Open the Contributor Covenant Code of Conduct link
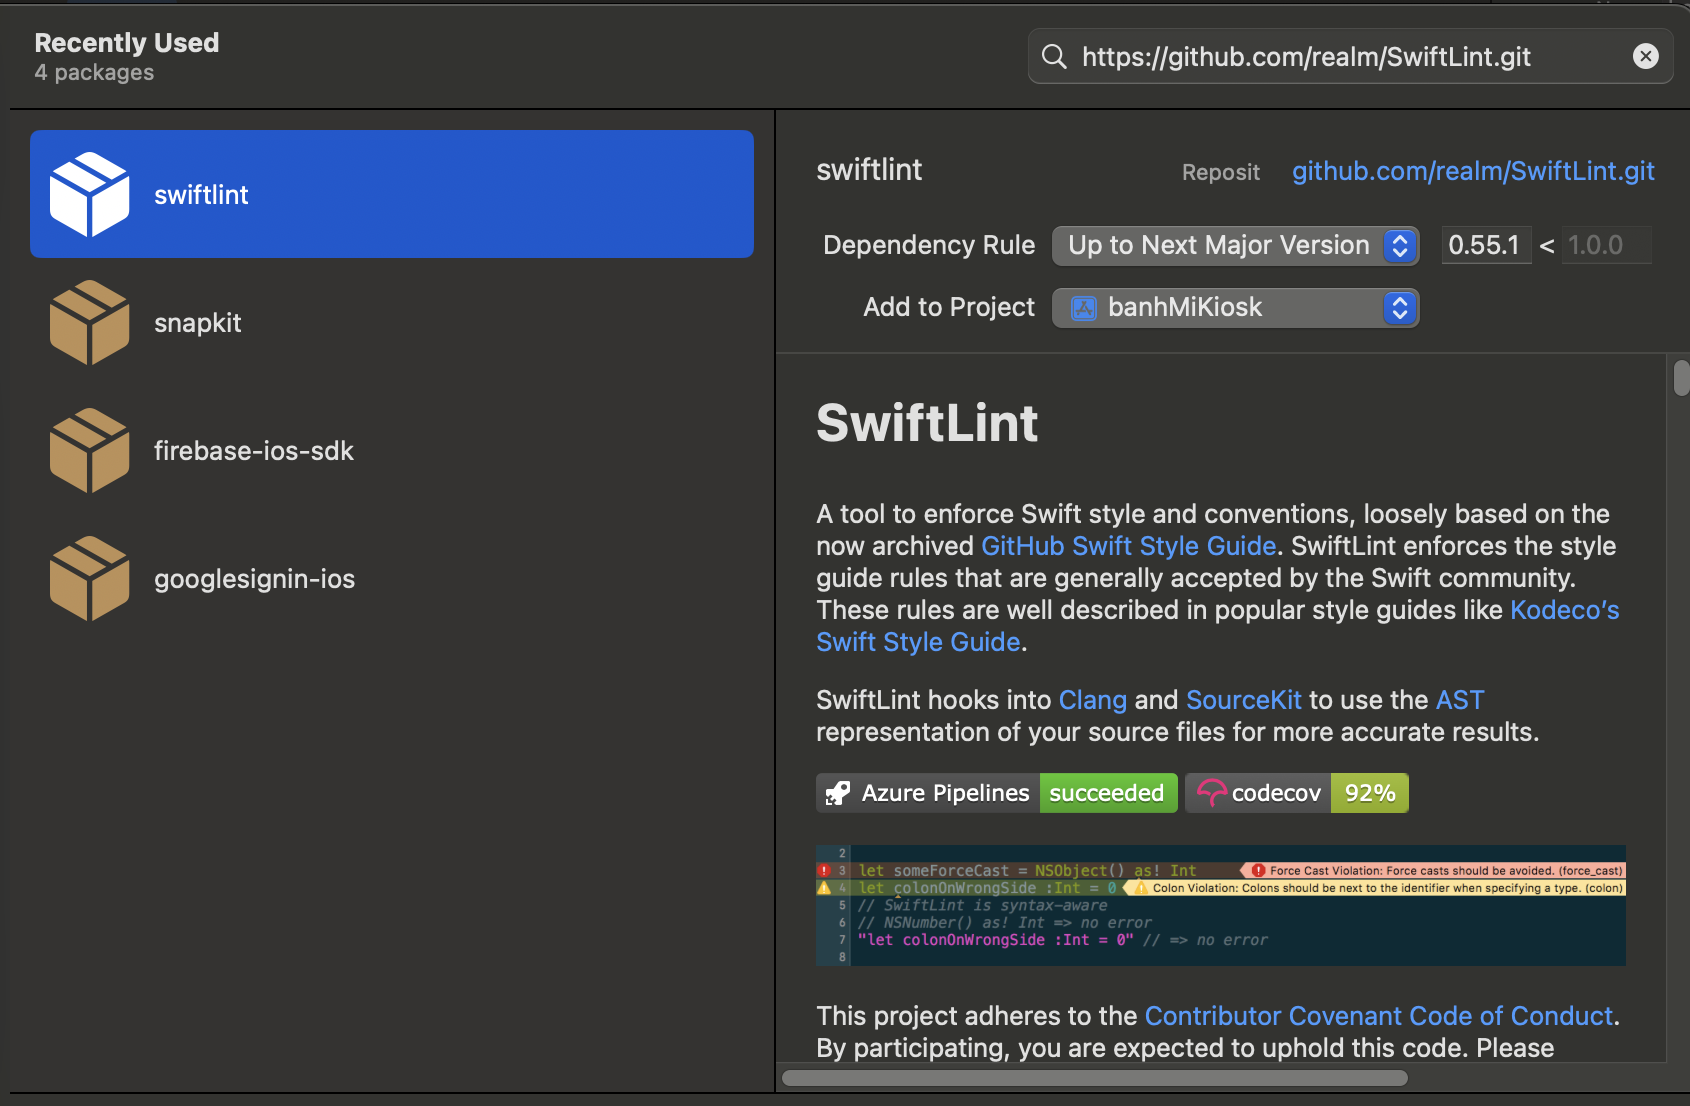This screenshot has height=1106, width=1690. pyautogui.click(x=1379, y=1016)
